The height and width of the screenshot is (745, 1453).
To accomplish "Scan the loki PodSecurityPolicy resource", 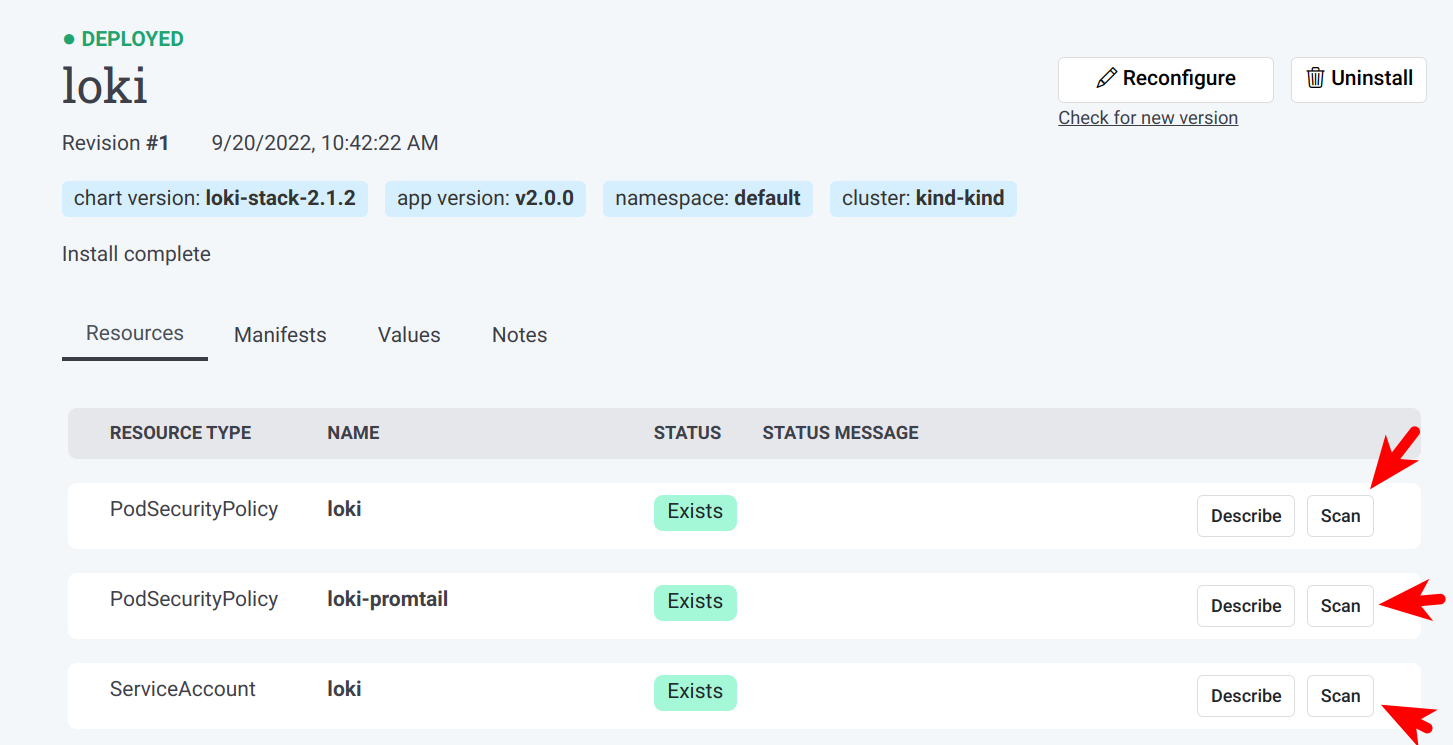I will click(1340, 516).
